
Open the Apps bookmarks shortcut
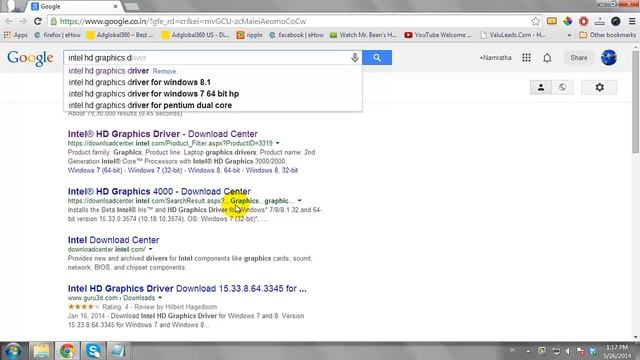coord(16,35)
